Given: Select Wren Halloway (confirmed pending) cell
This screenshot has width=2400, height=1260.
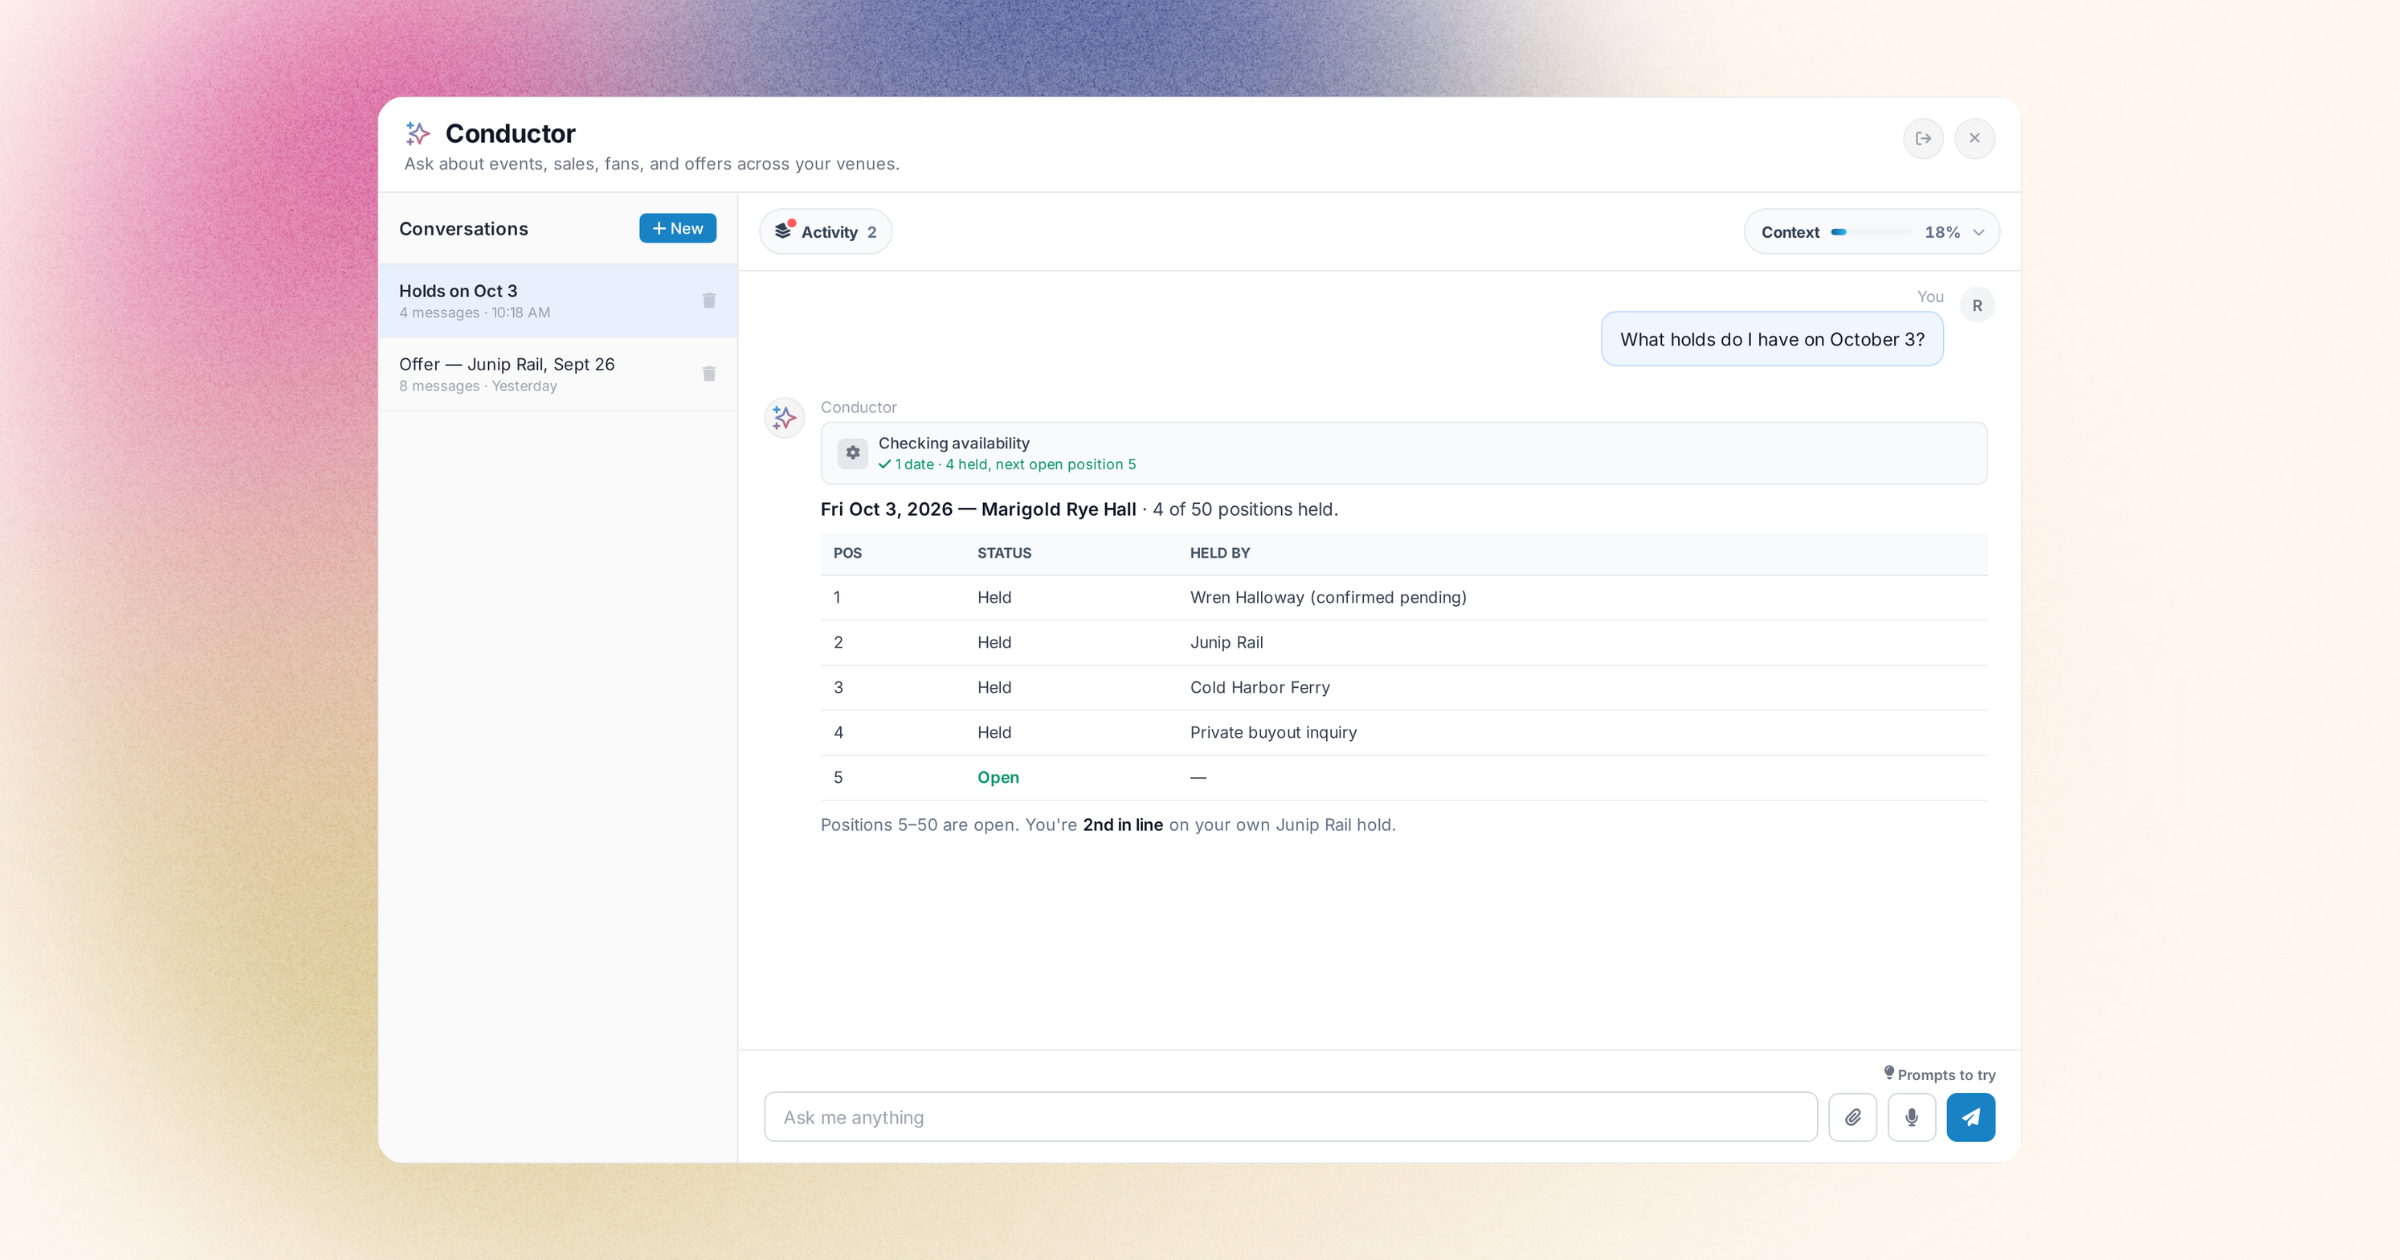Looking at the screenshot, I should pos(1328,597).
